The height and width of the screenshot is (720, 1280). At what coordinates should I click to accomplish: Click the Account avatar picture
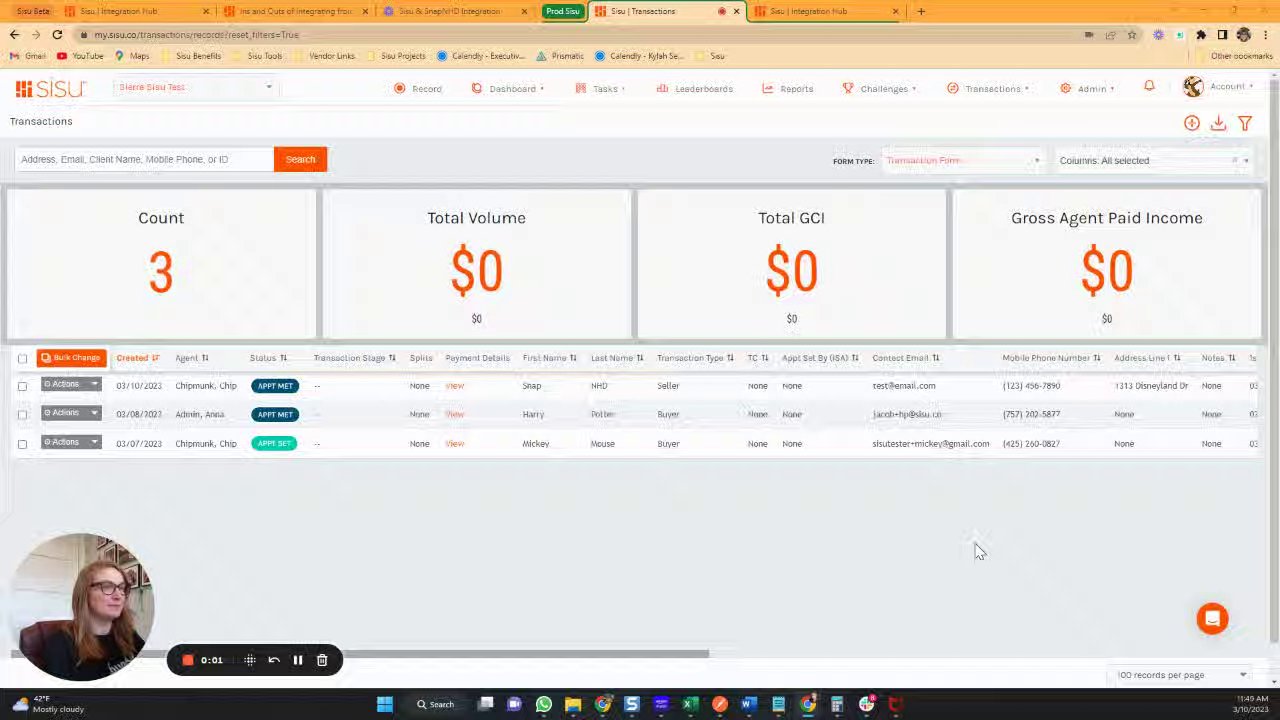pos(1193,87)
